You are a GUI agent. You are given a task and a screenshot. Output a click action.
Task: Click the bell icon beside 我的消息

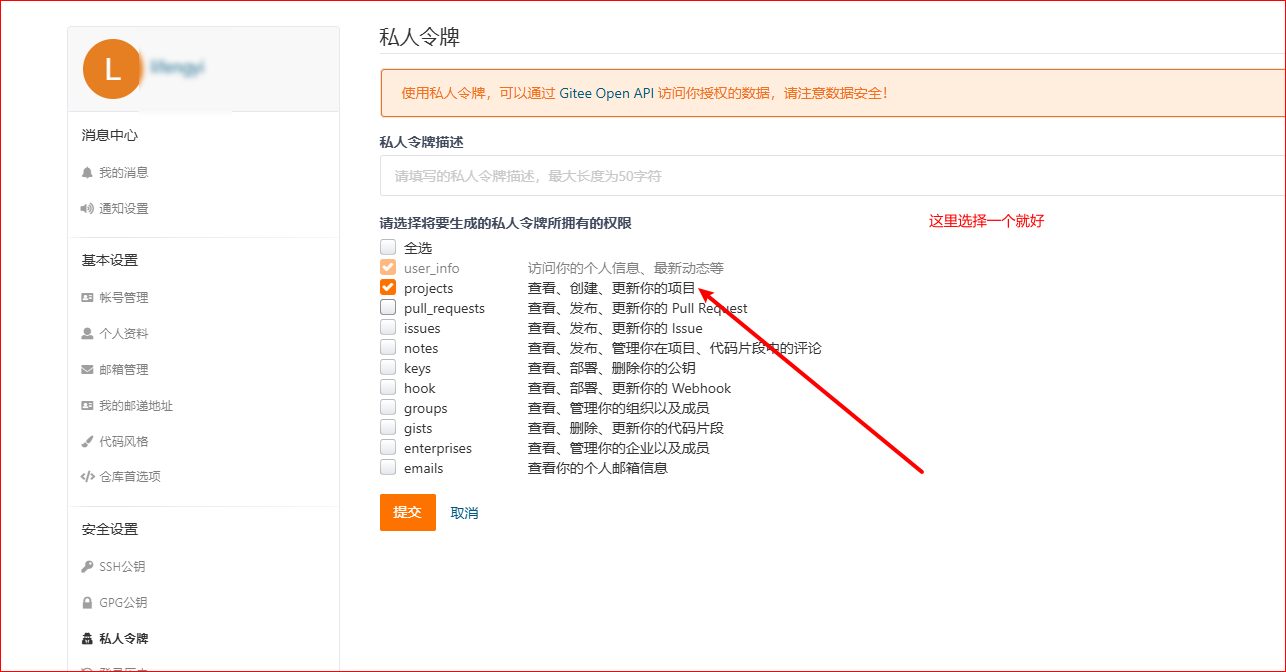click(87, 173)
